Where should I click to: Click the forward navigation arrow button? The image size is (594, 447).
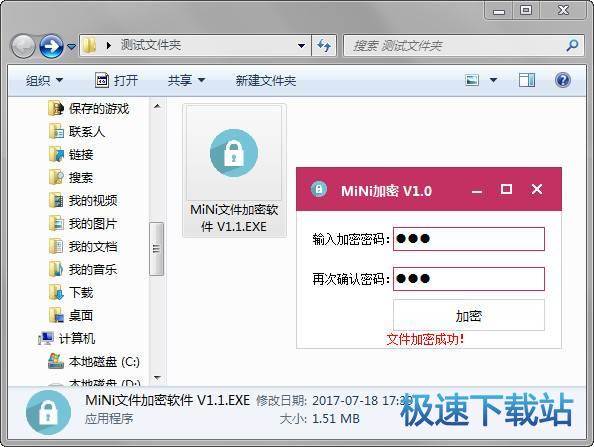pyautogui.click(x=52, y=46)
